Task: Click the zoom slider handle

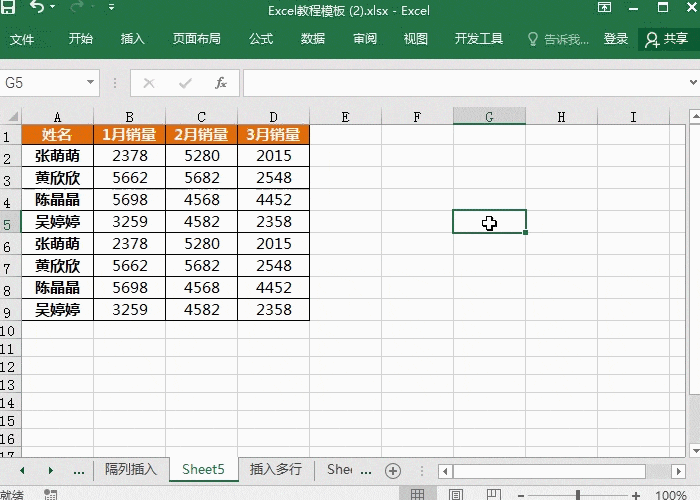Action: point(578,495)
